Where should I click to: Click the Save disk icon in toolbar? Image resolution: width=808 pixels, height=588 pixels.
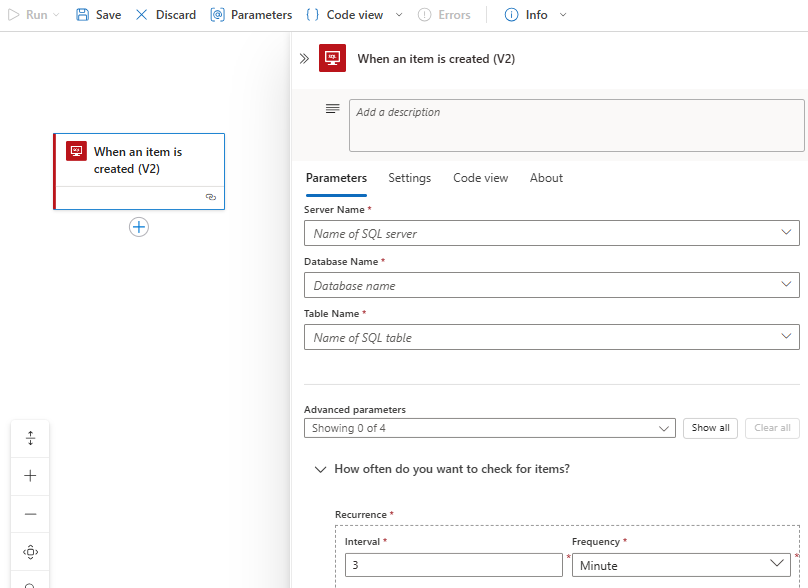pyautogui.click(x=83, y=15)
